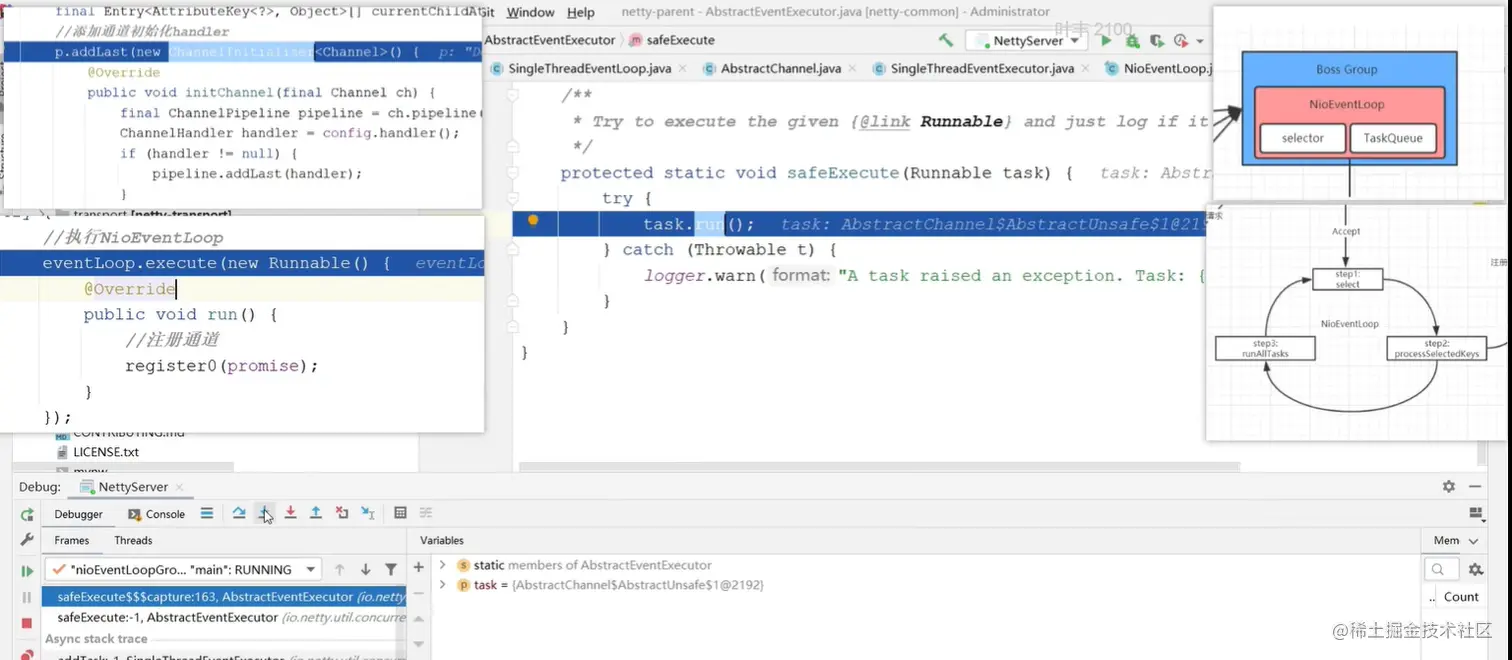This screenshot has height=660, width=1512.
Task: Click Memory view search field
Action: (x=1440, y=569)
